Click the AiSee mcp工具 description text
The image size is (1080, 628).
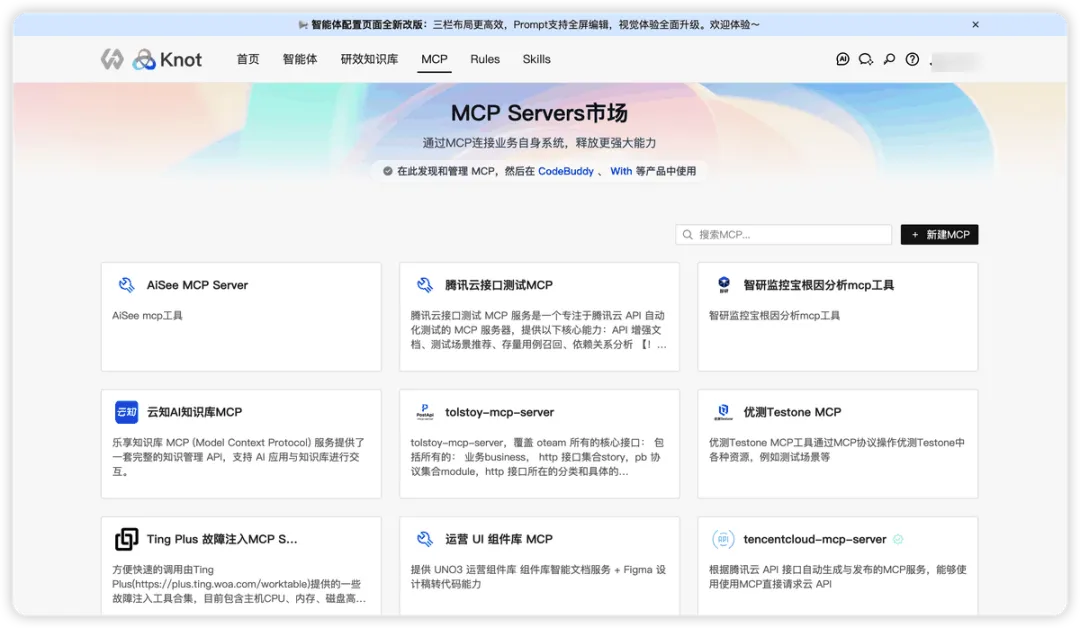(x=147, y=315)
